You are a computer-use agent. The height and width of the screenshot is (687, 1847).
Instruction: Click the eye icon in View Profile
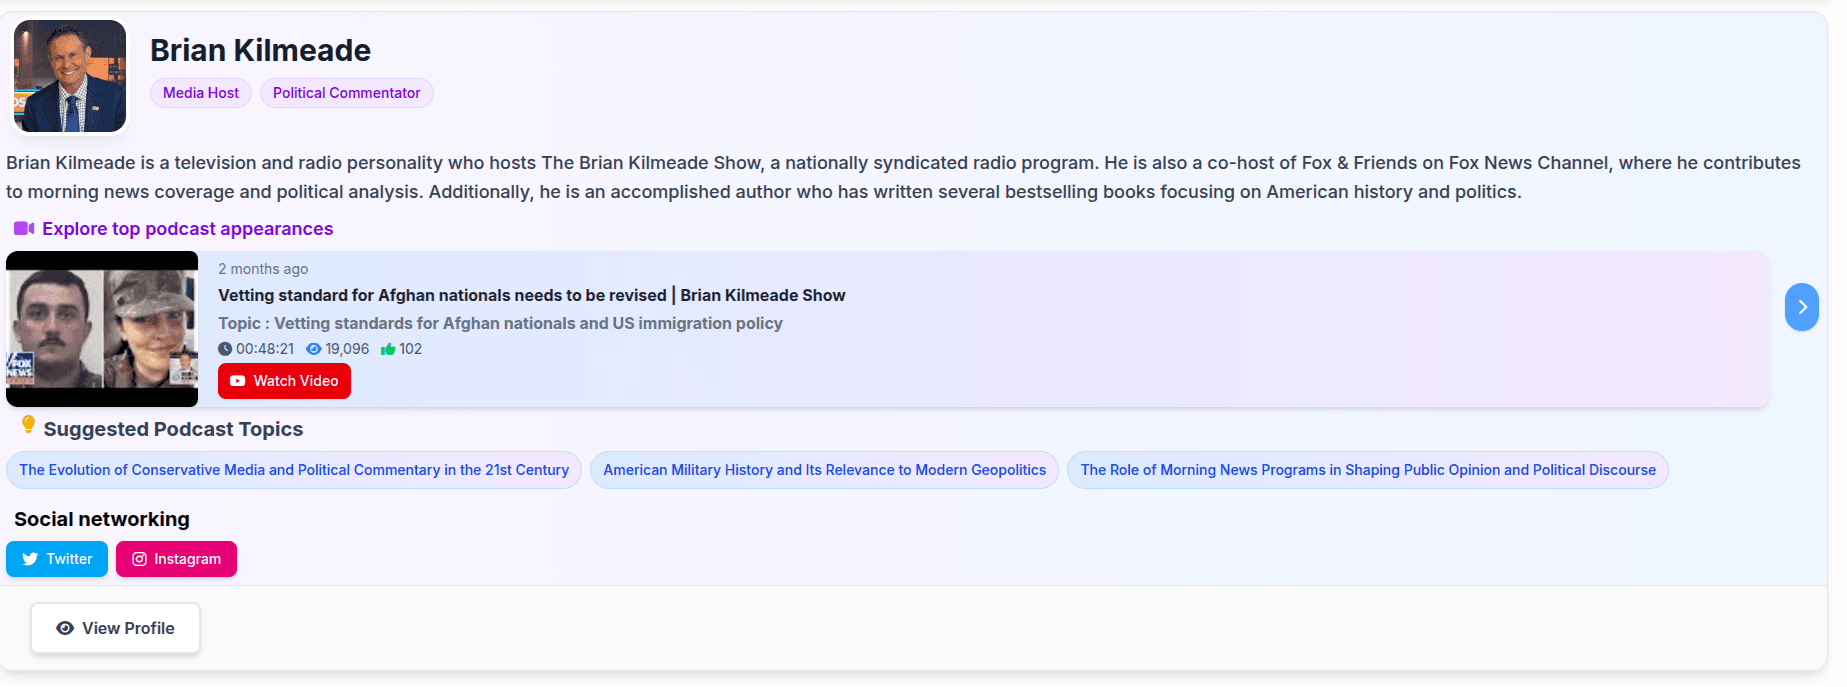pyautogui.click(x=65, y=628)
